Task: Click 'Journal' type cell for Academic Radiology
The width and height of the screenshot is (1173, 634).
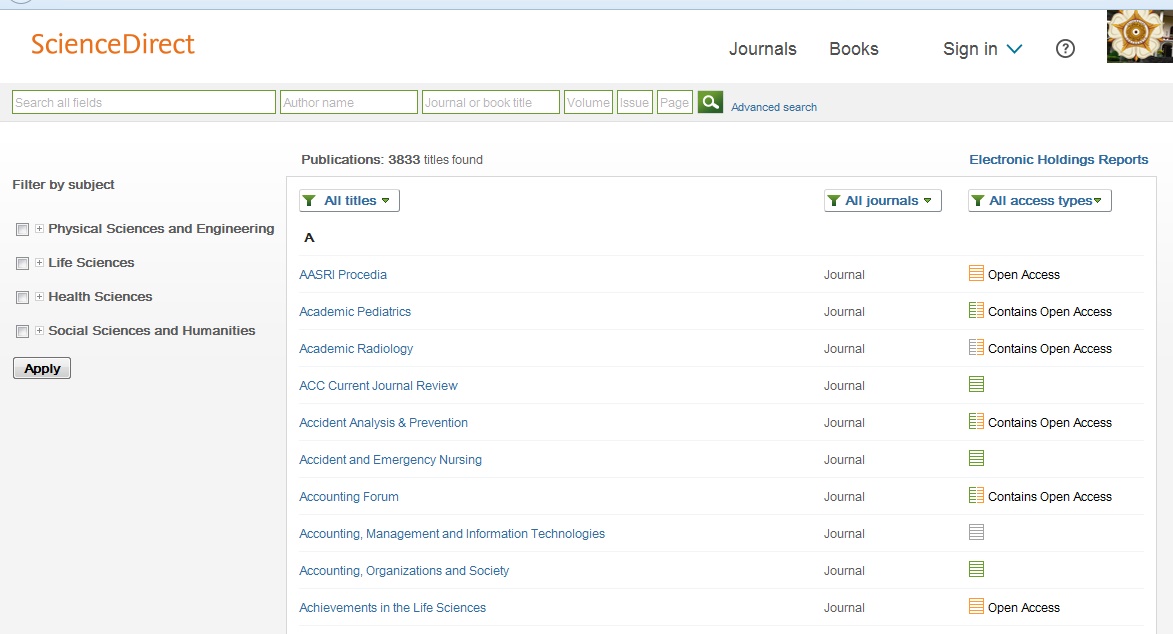Action: coord(844,349)
